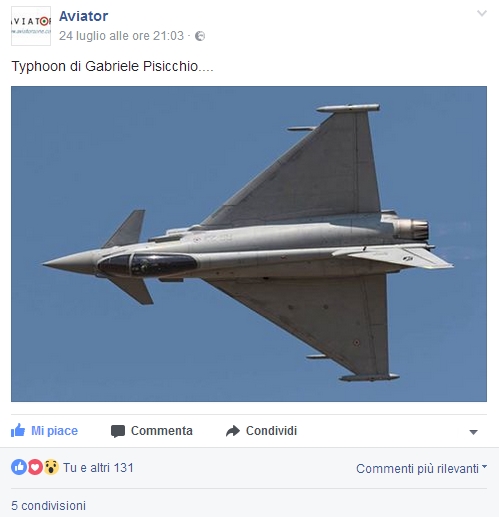Click the Aviator page profile picture
Image resolution: width=499 pixels, height=517 pixels.
pos(31,26)
